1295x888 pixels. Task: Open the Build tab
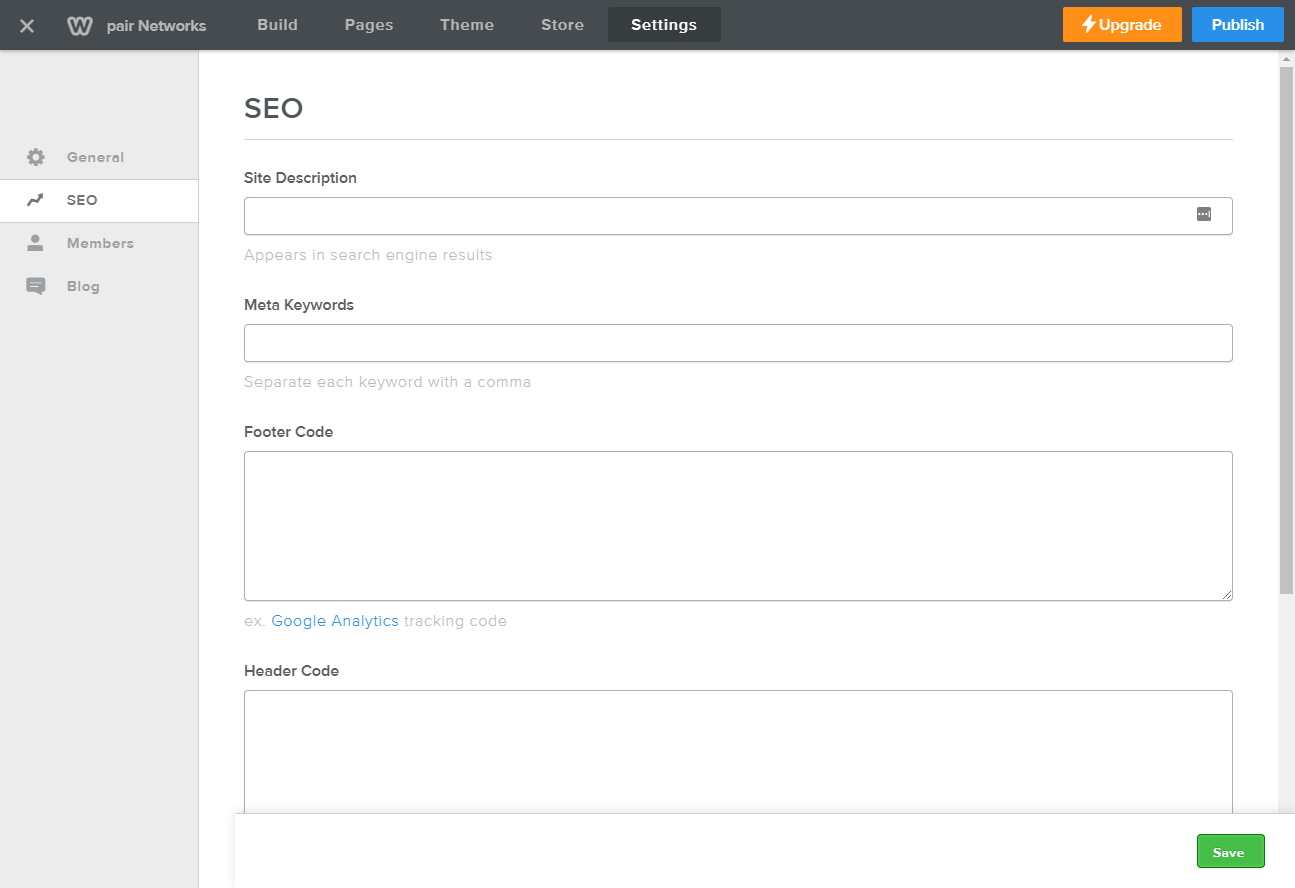277,25
